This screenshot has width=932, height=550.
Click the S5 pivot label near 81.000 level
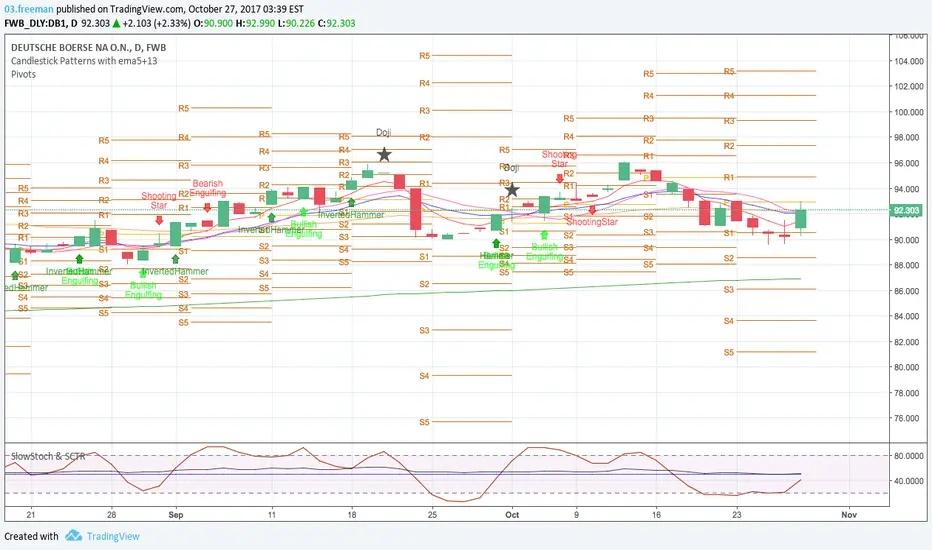[729, 353]
